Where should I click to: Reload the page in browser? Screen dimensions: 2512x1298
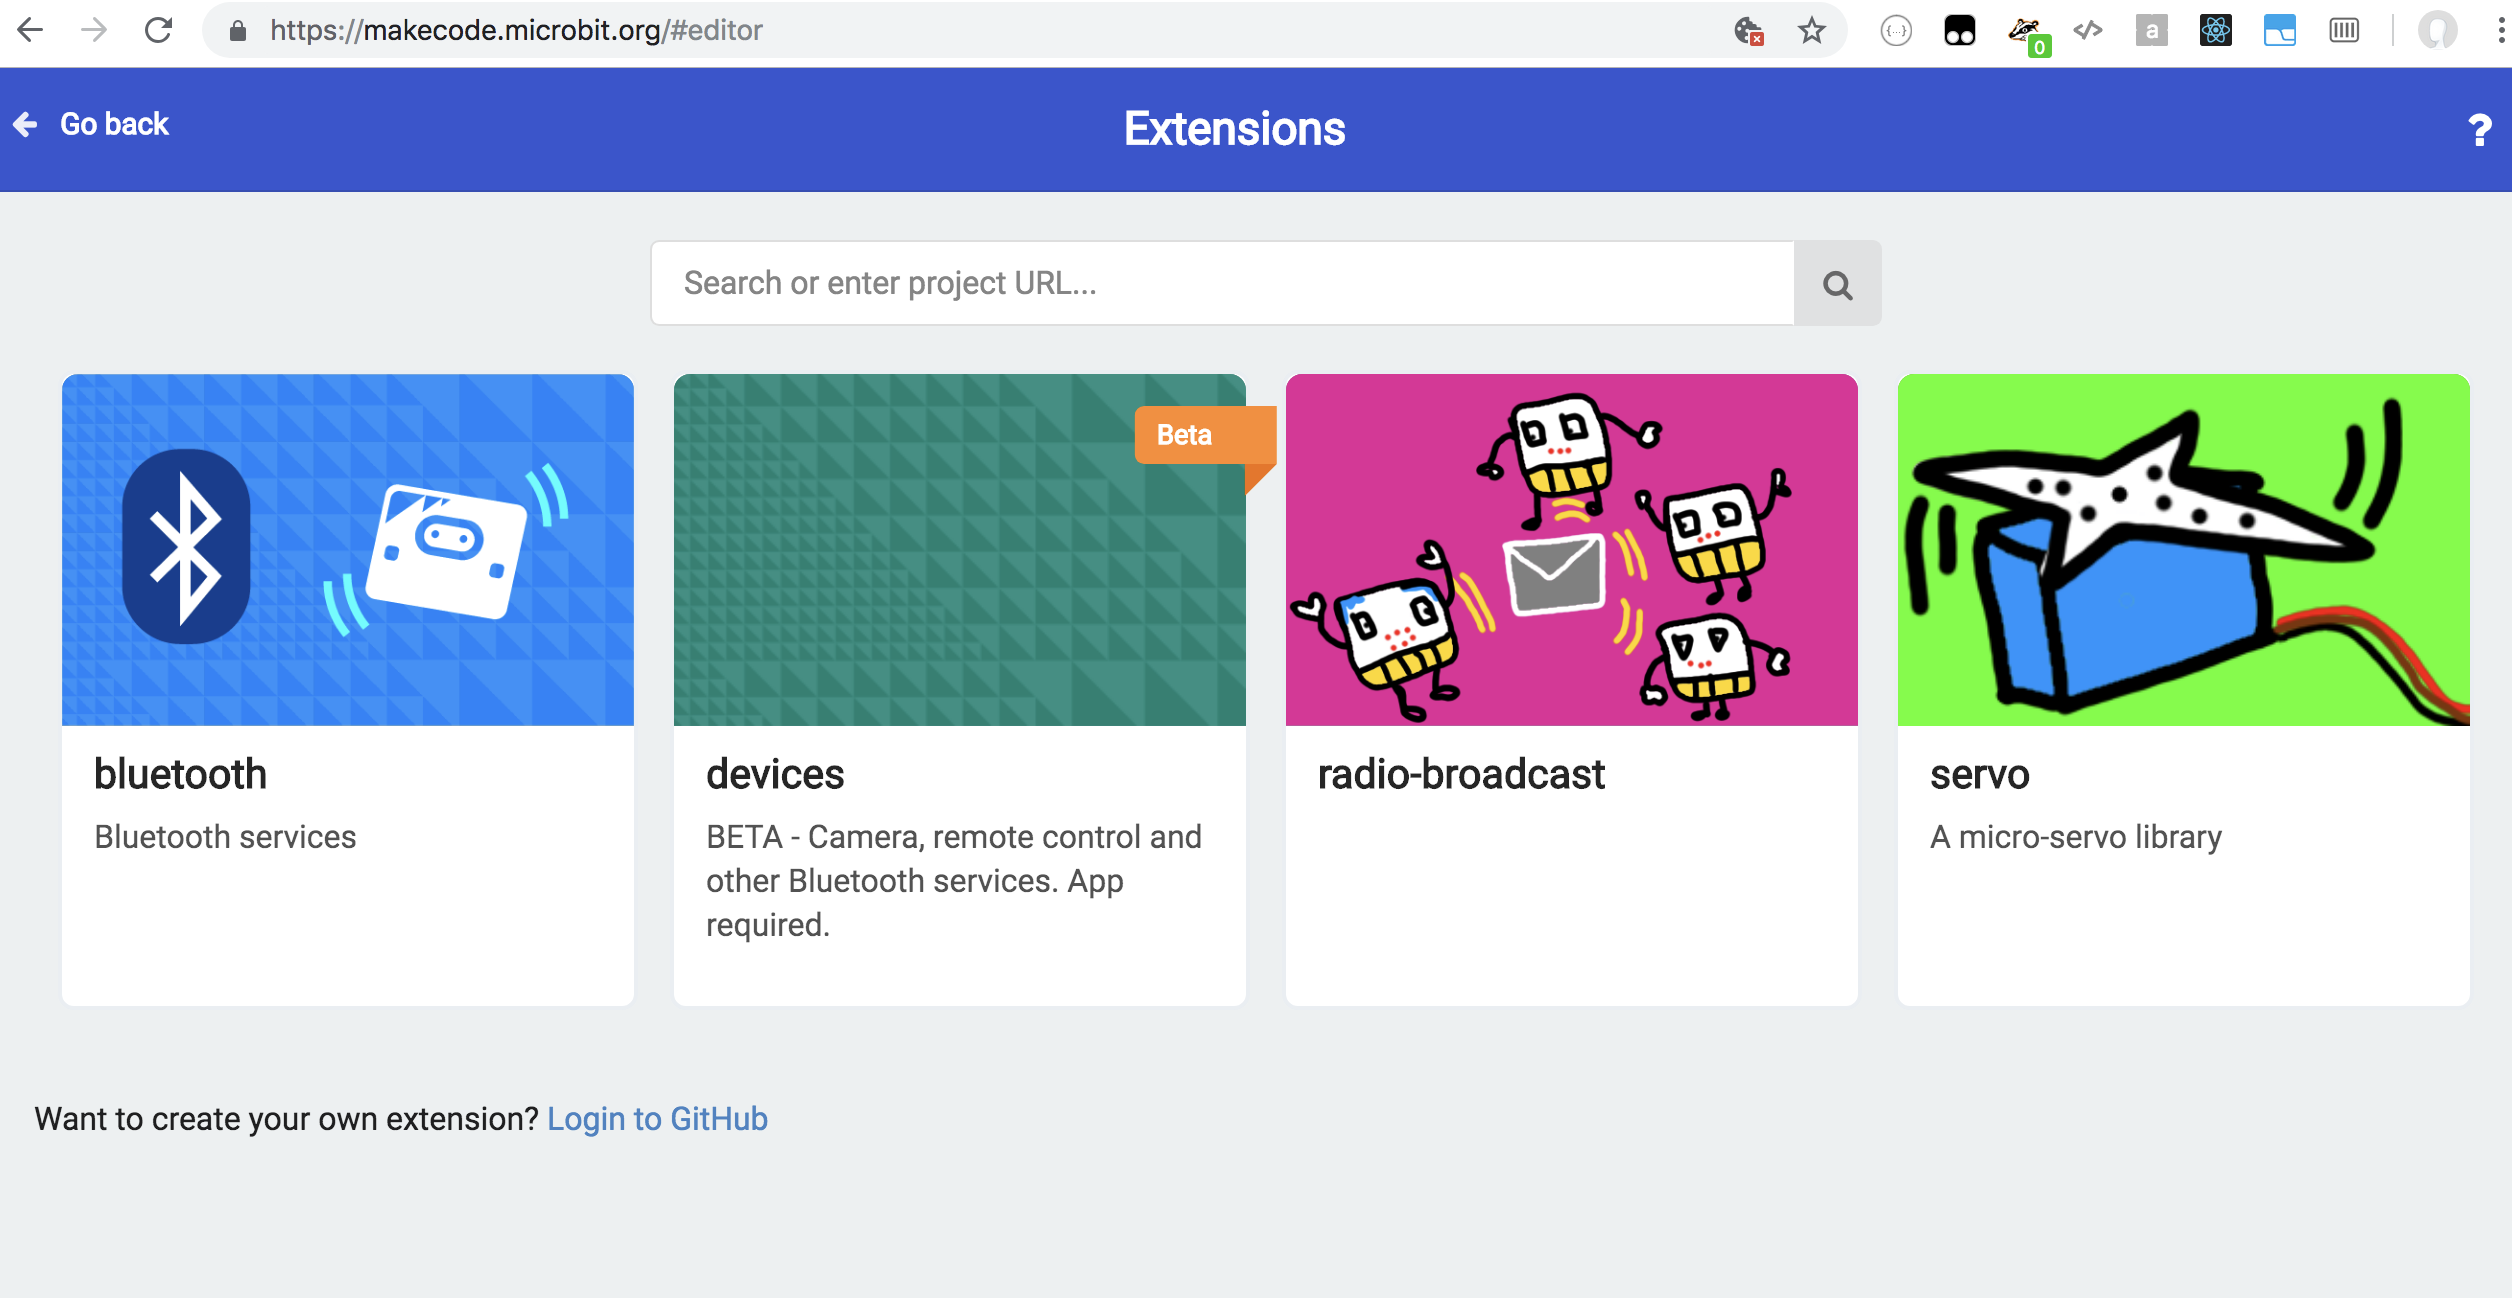point(158,31)
